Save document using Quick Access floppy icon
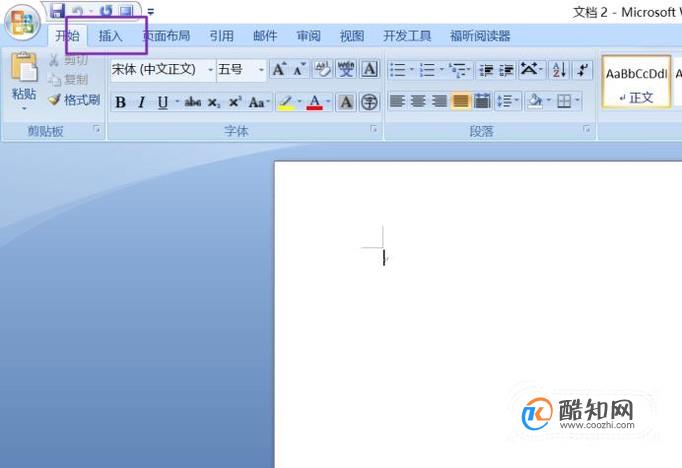This screenshot has height=468, width=682. click(x=57, y=10)
